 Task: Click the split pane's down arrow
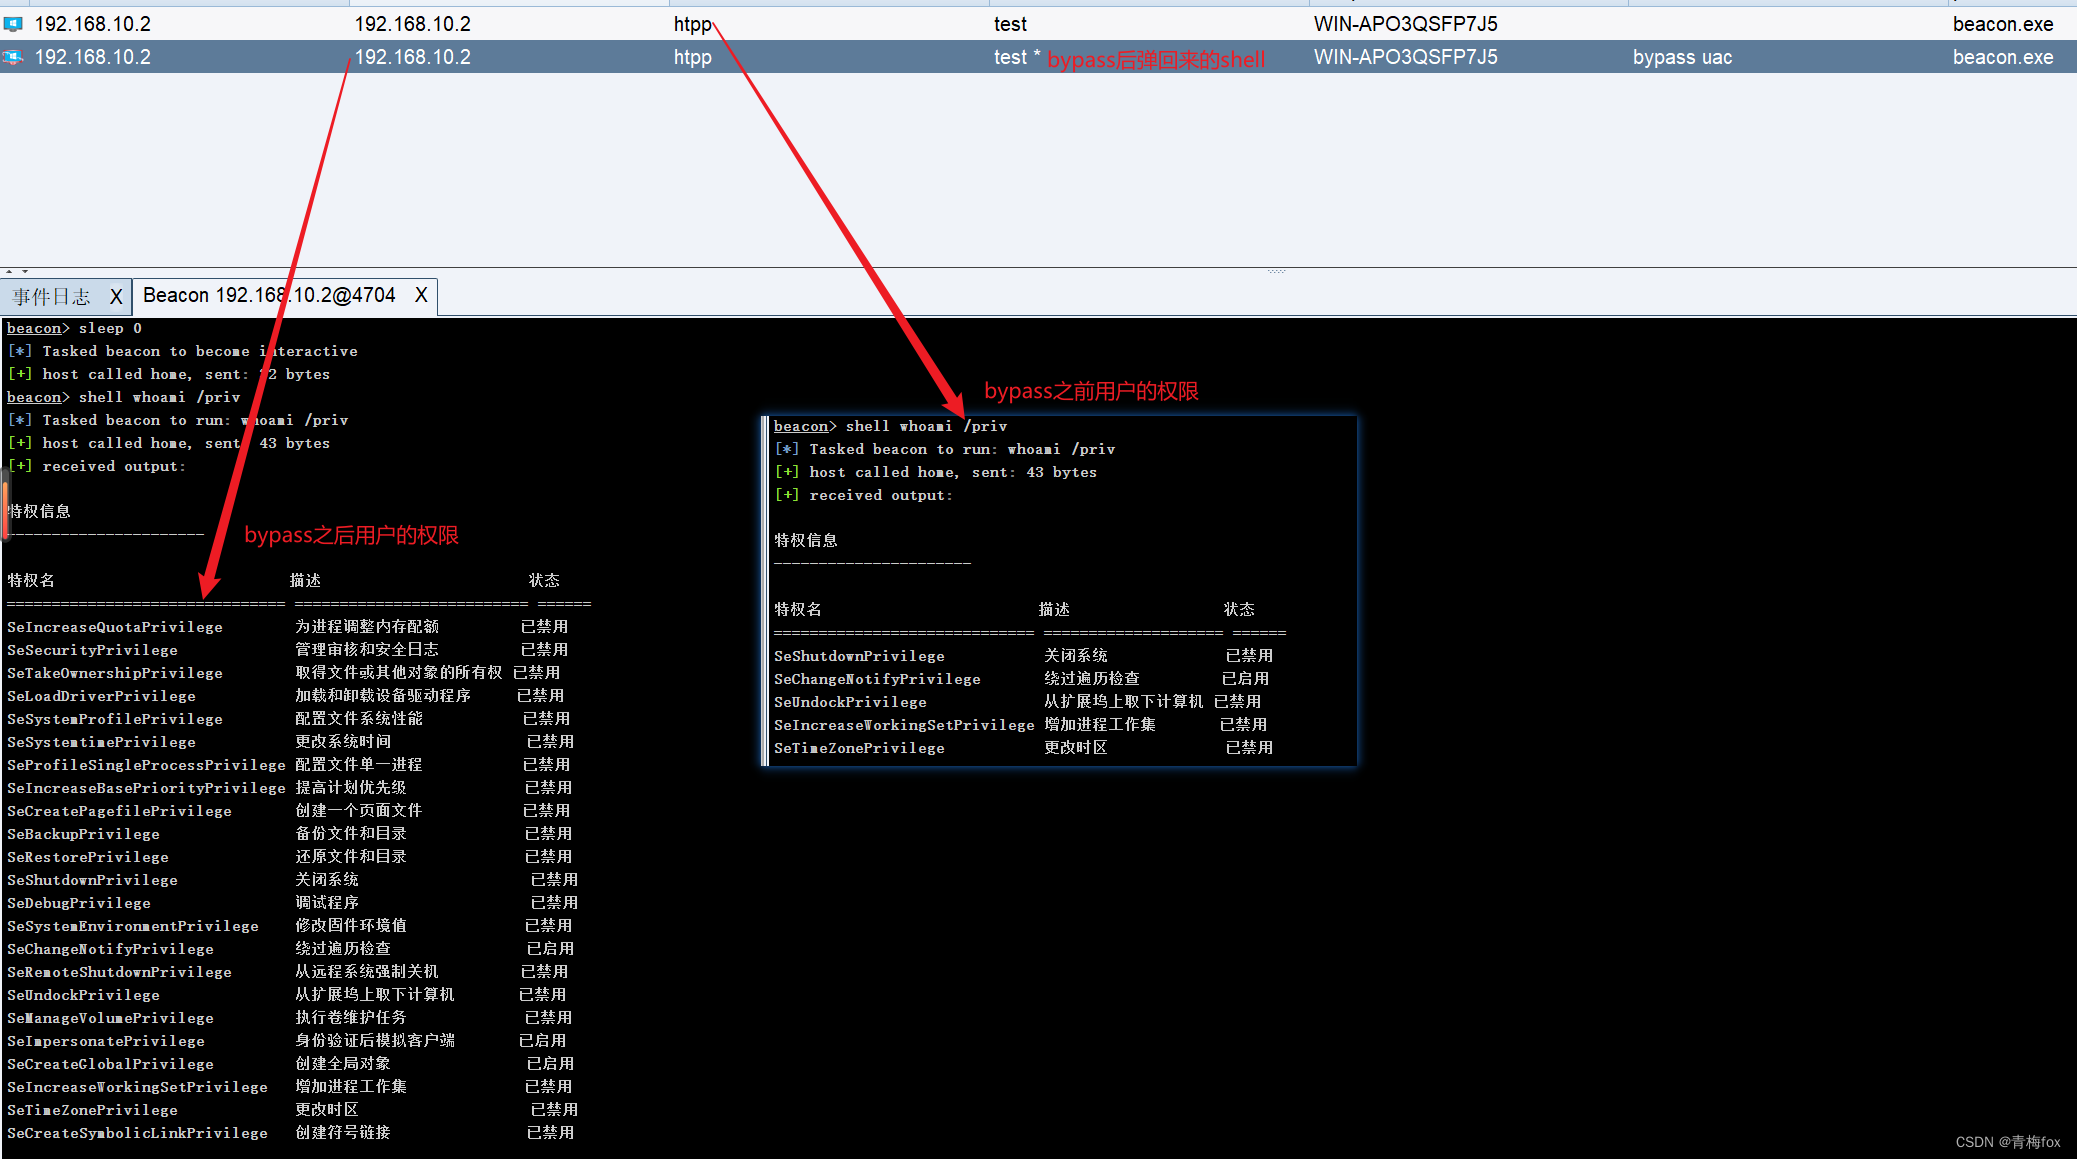(25, 271)
